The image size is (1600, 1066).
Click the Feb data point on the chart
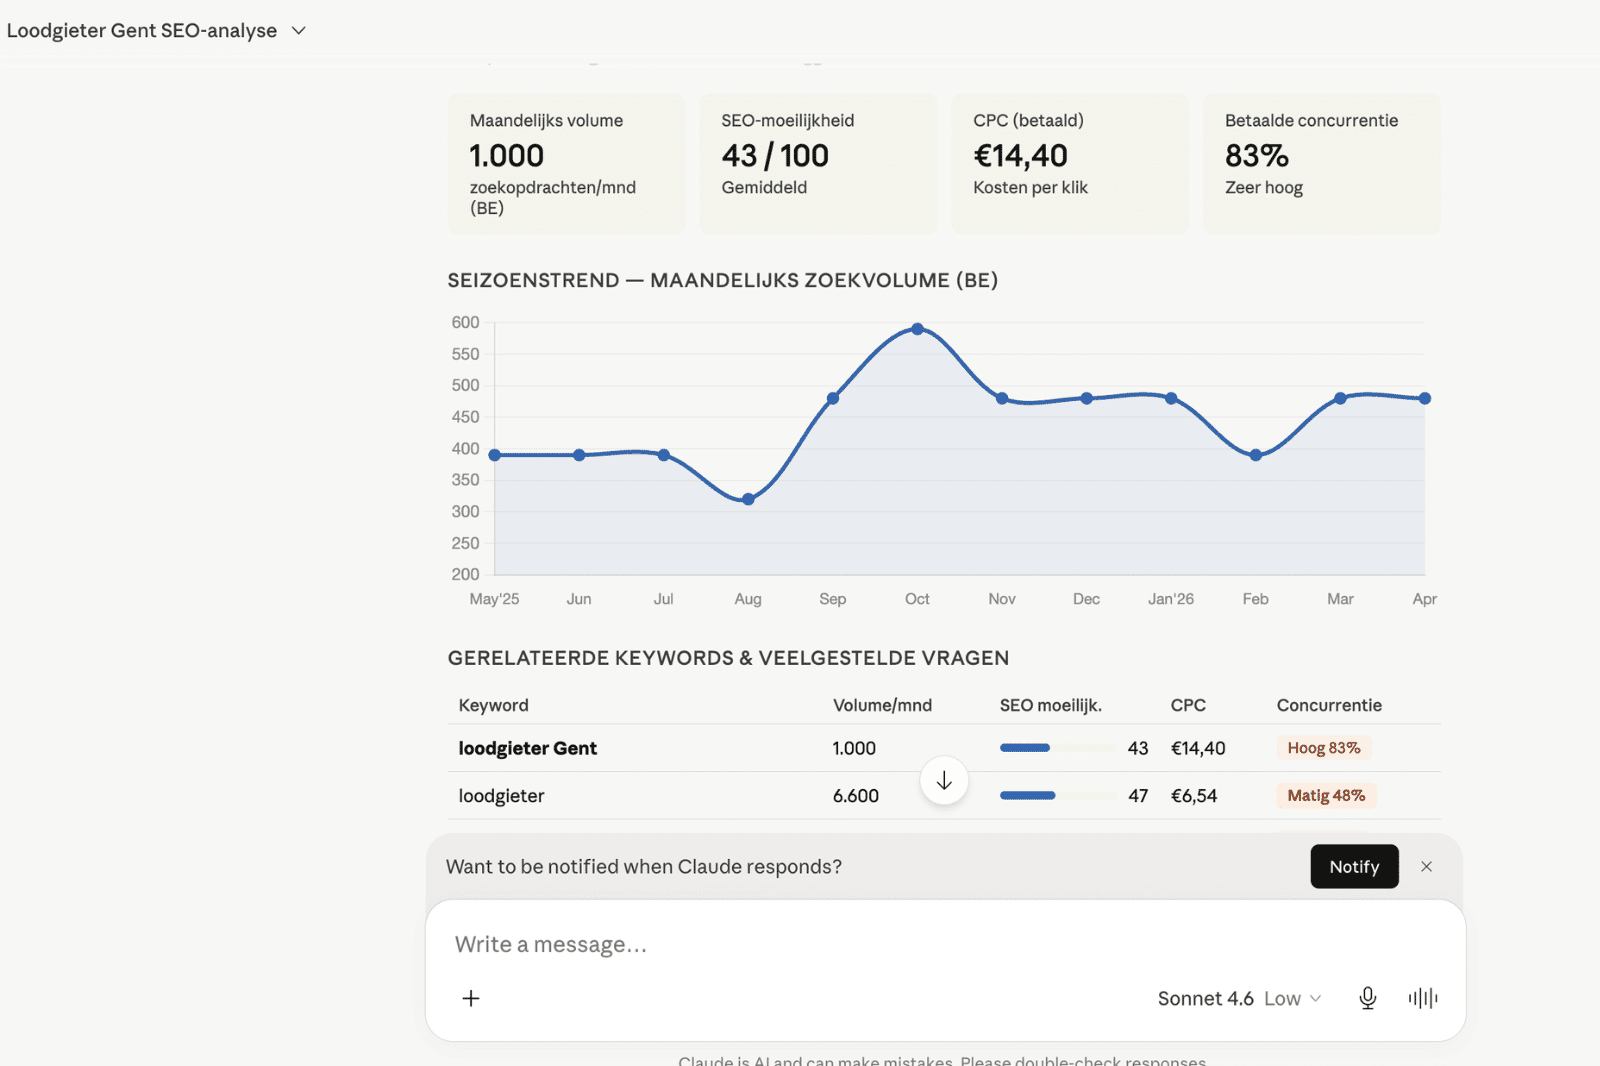1256,455
